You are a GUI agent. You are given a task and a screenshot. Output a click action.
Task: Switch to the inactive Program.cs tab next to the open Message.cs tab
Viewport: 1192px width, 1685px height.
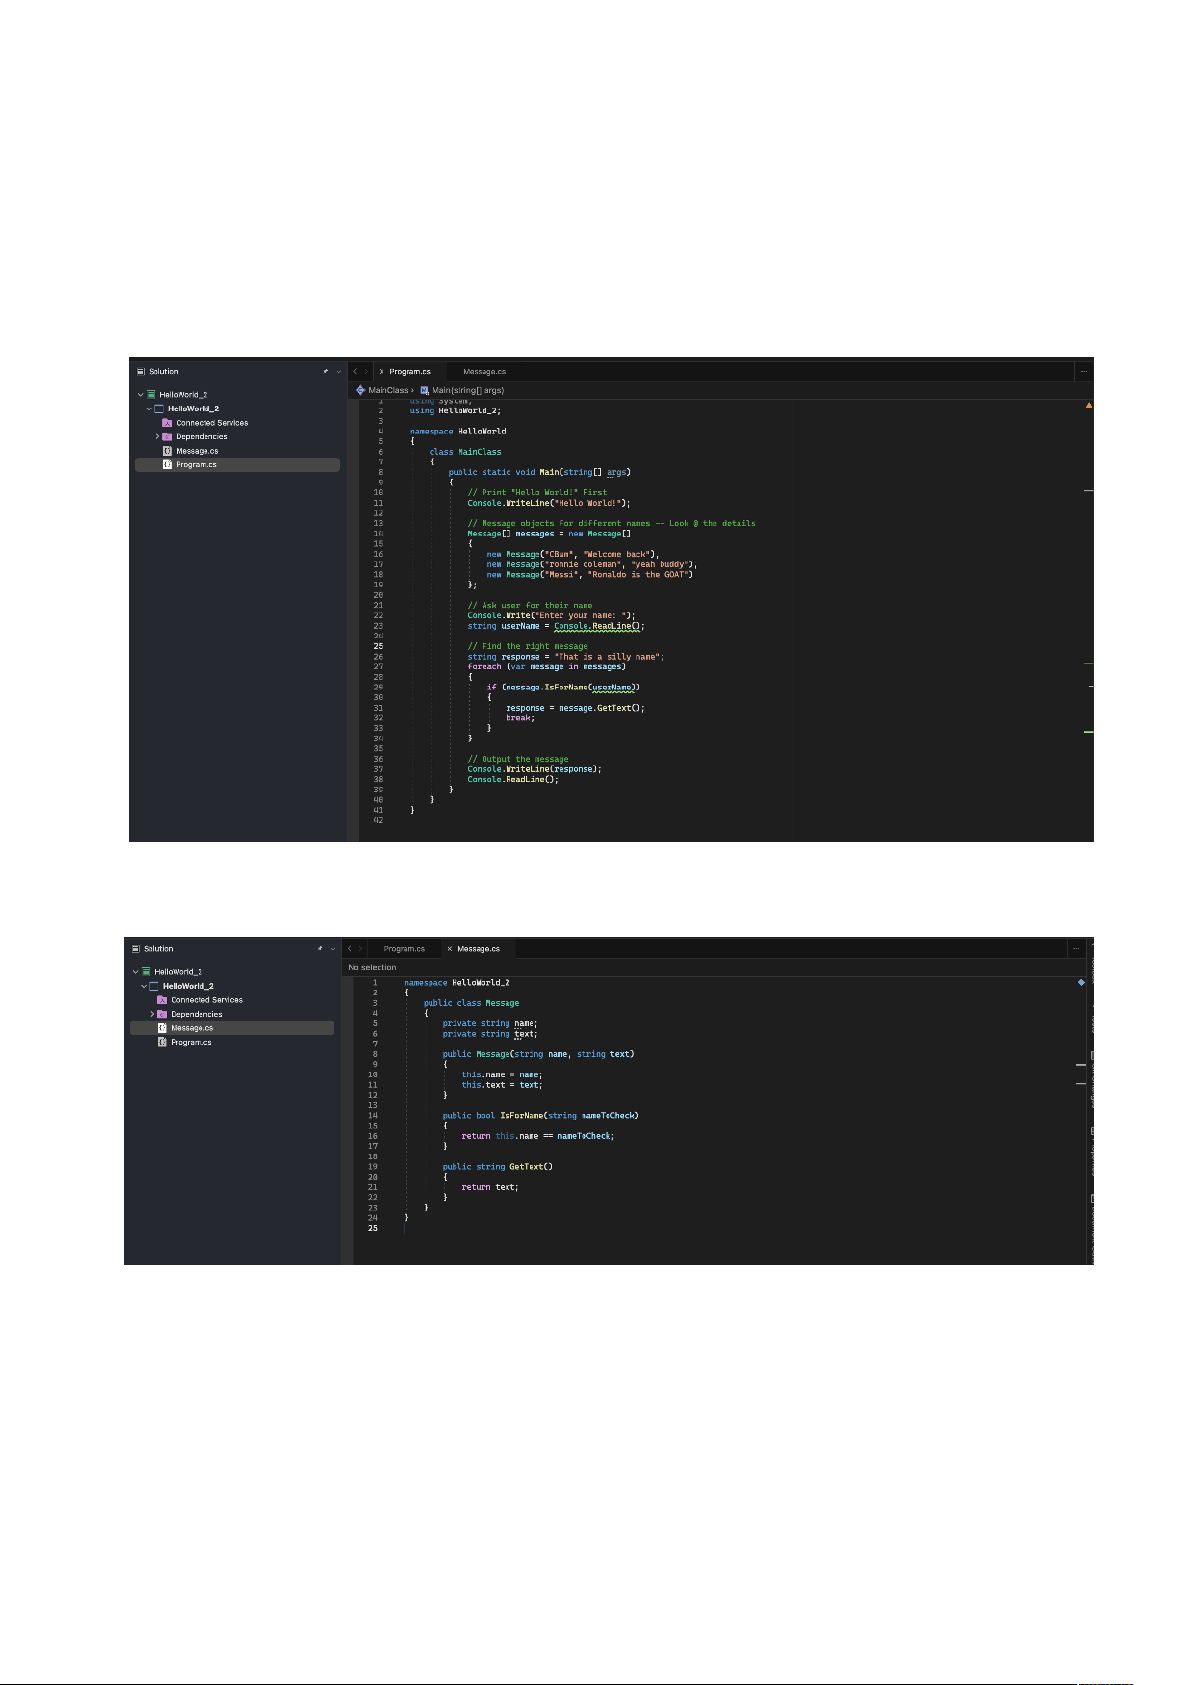[404, 949]
